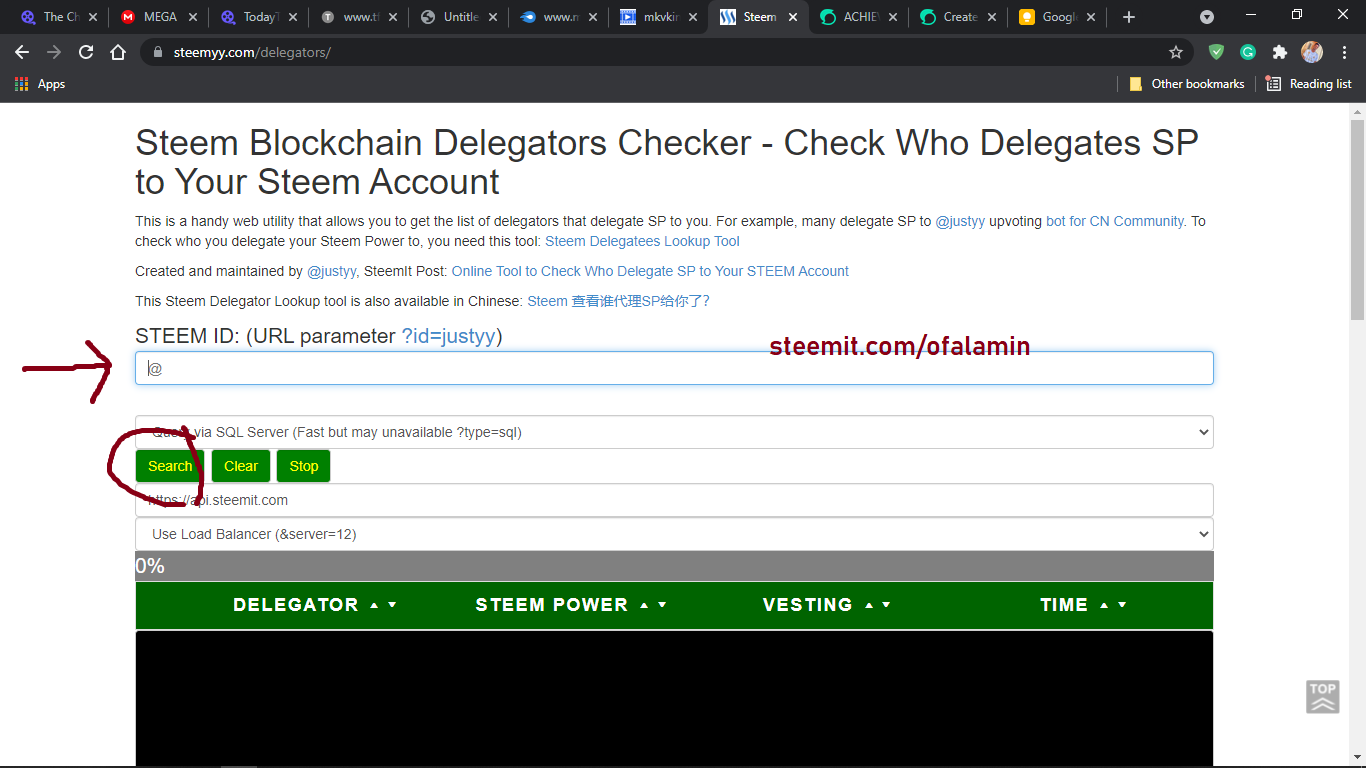Viewport: 1366px width, 768px height.
Task: Sort TIME column descending
Action: click(1122, 605)
